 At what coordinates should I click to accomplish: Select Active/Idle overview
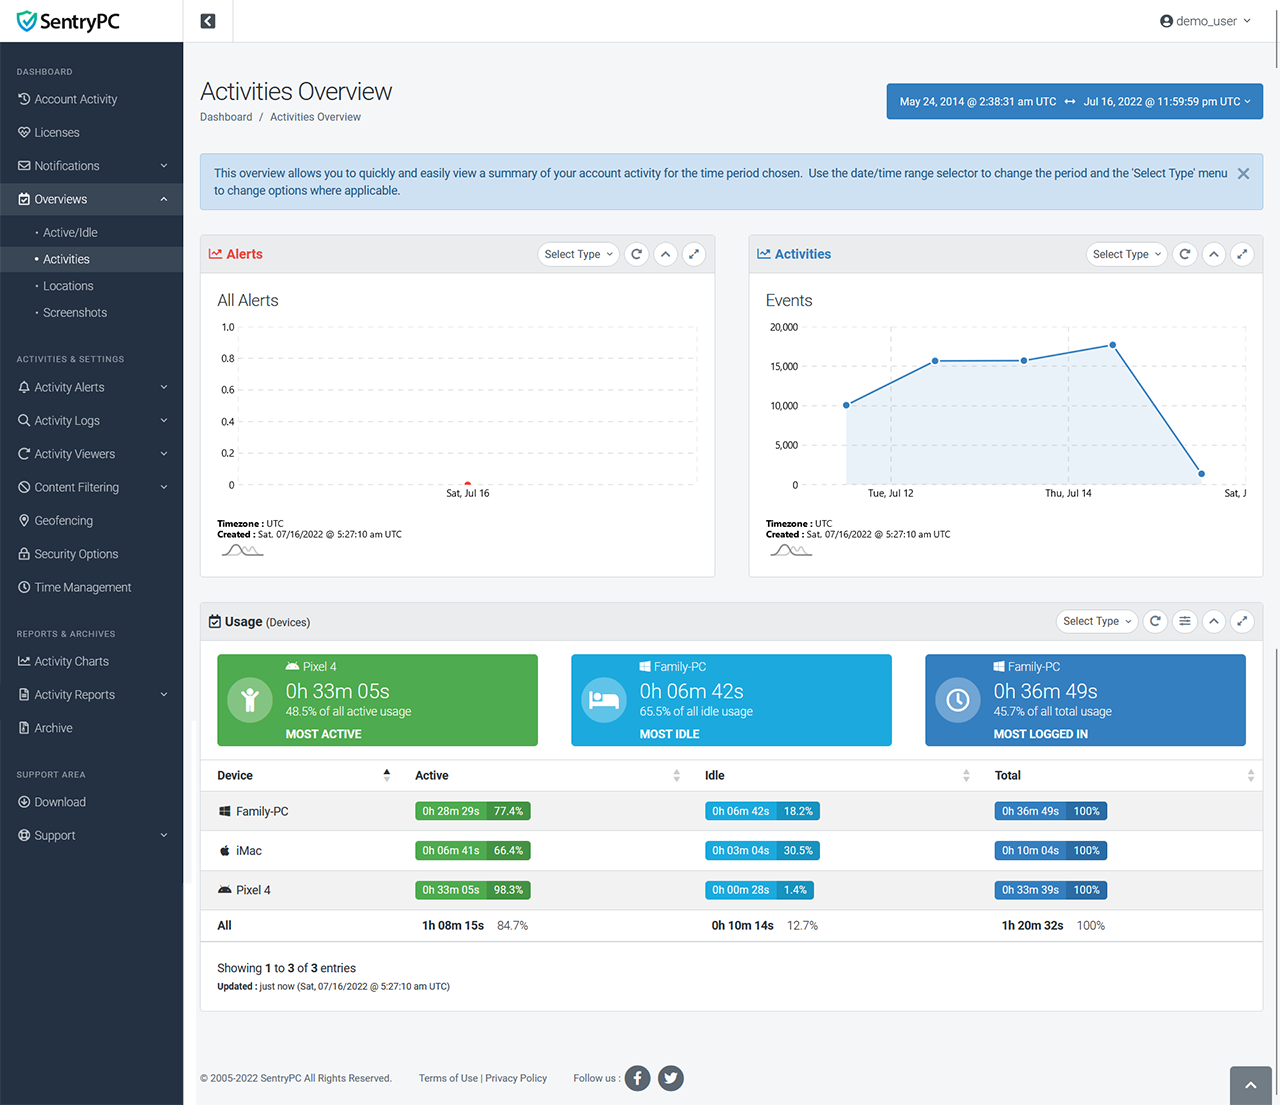91,232
